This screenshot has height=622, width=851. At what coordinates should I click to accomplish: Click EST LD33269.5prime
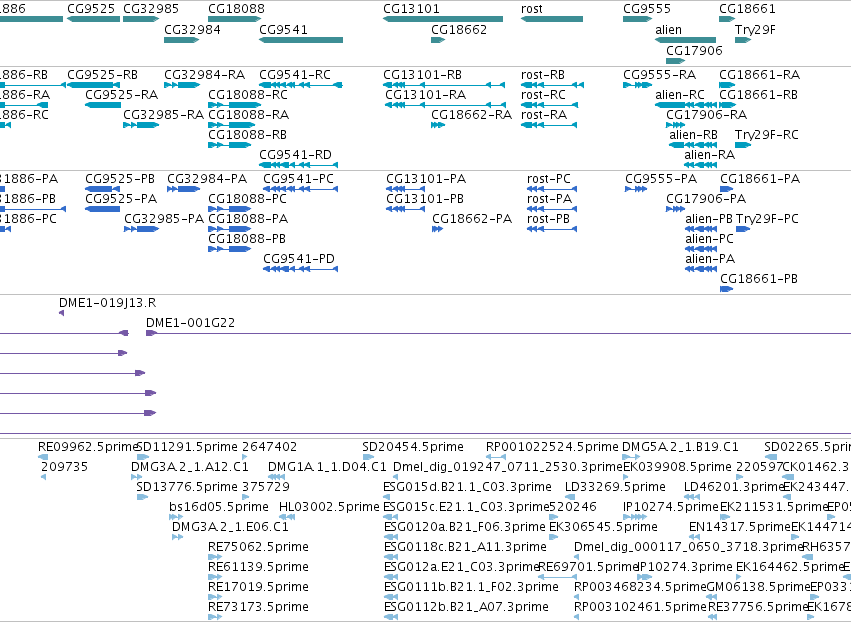pyautogui.click(x=615, y=487)
